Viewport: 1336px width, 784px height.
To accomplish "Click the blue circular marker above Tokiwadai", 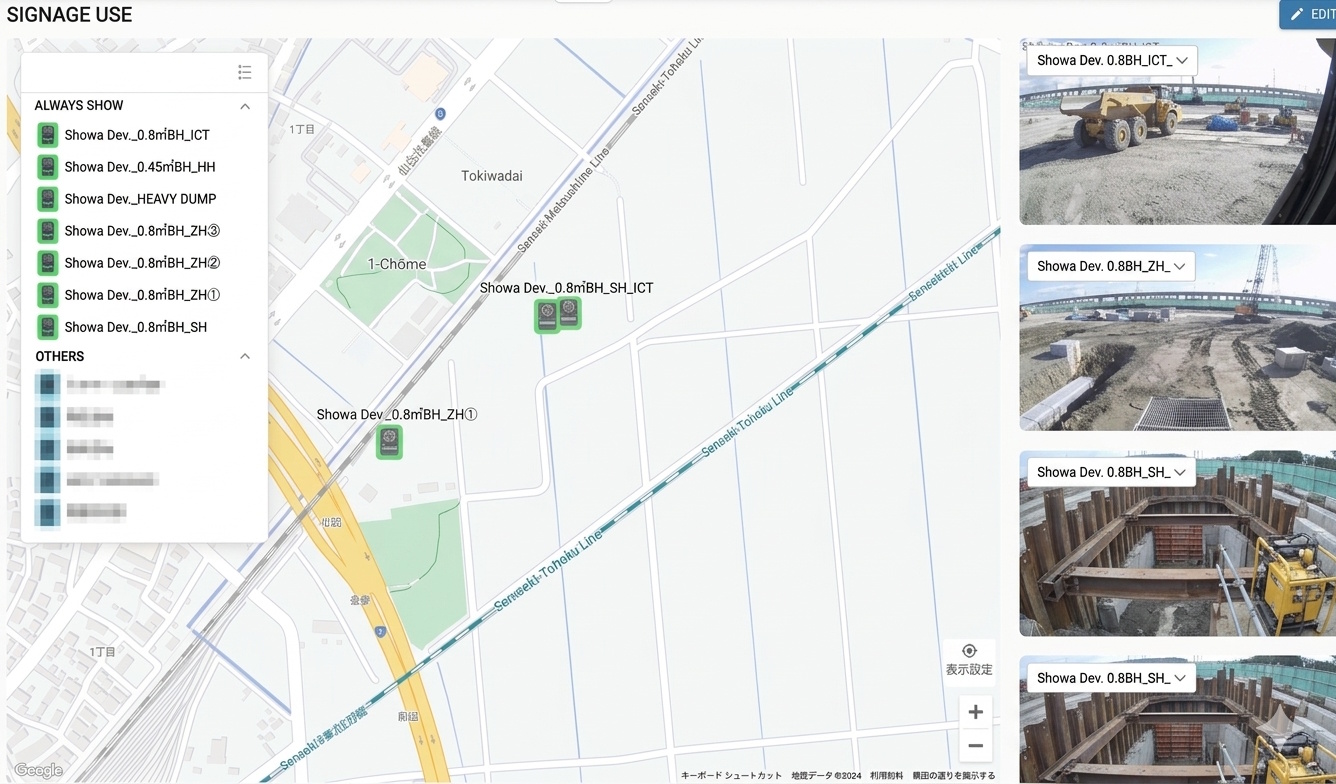I will (x=441, y=113).
